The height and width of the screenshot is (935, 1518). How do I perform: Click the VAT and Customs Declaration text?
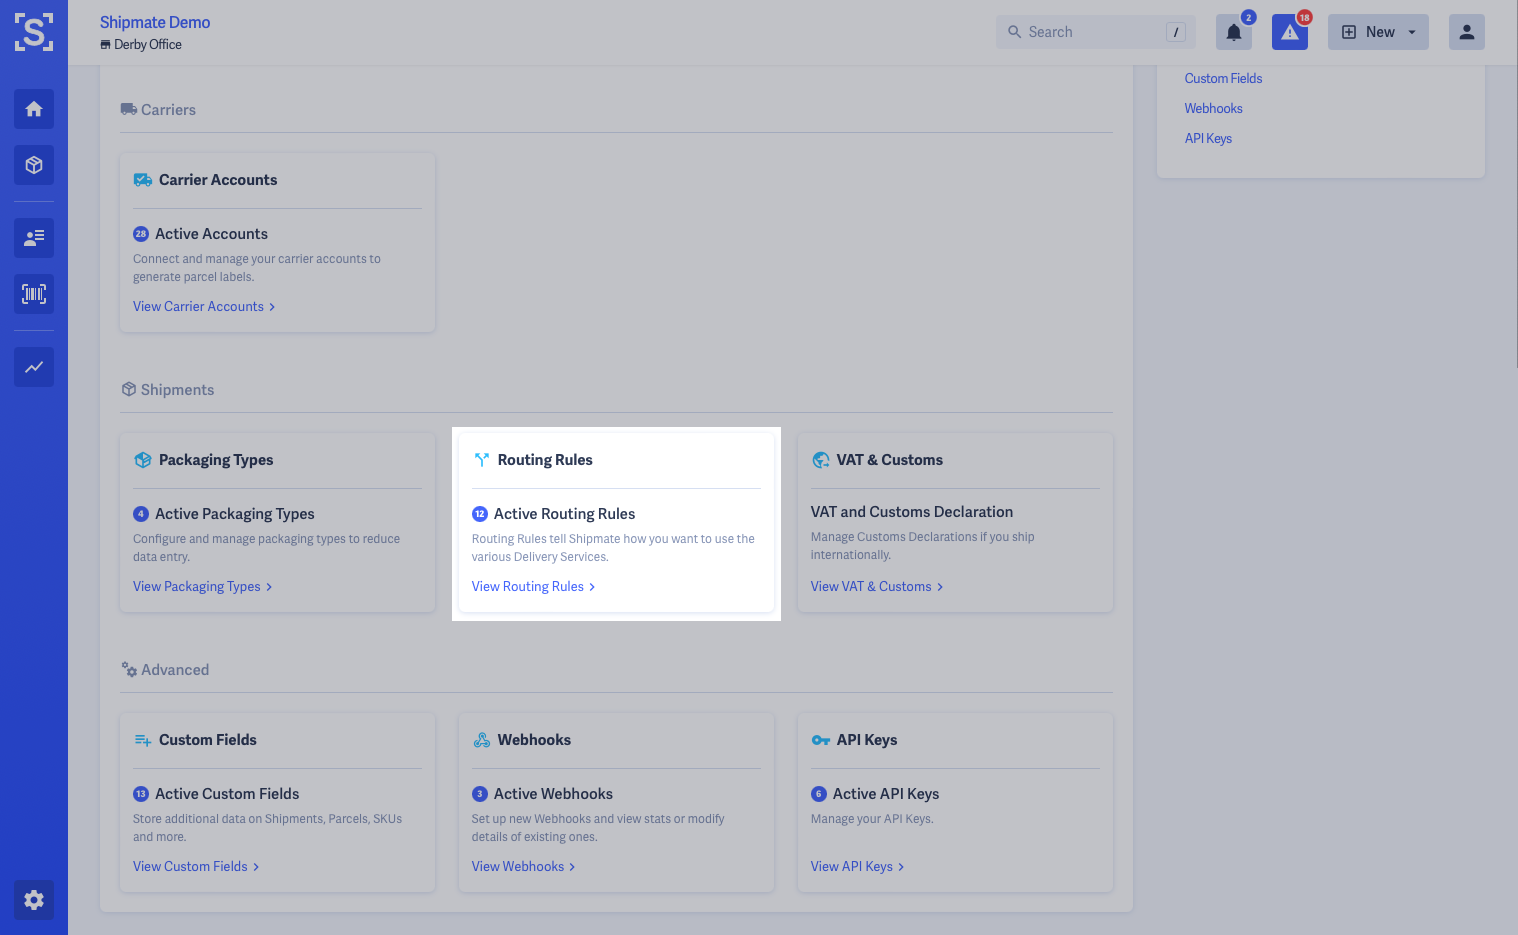click(x=912, y=512)
